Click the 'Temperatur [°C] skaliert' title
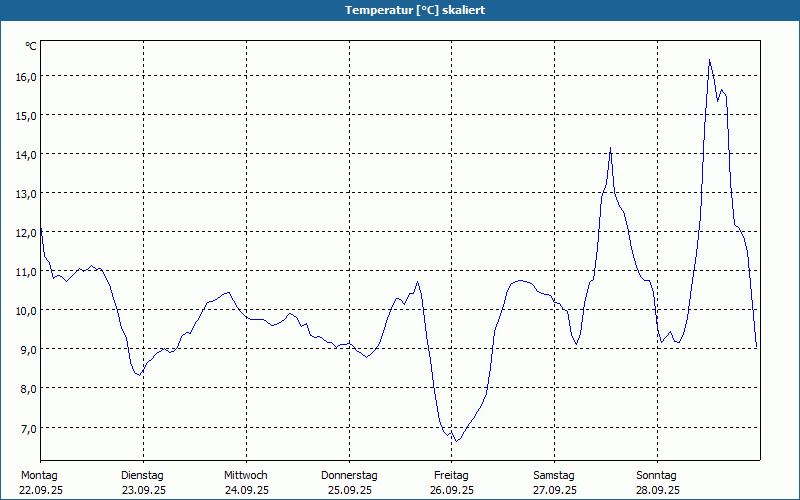This screenshot has height=500, width=800. click(415, 10)
